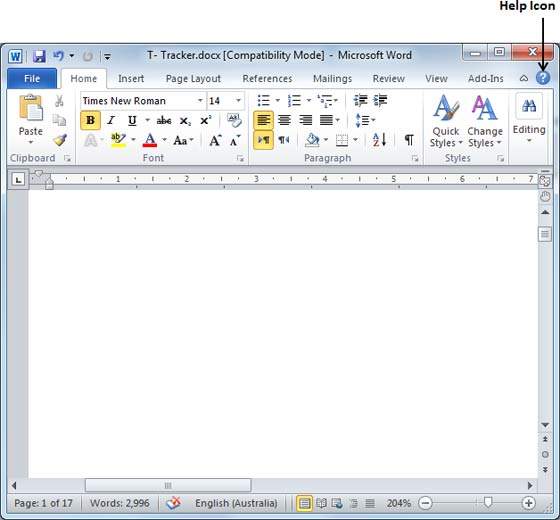Toggle Italic formatting
560x520 pixels.
point(111,120)
